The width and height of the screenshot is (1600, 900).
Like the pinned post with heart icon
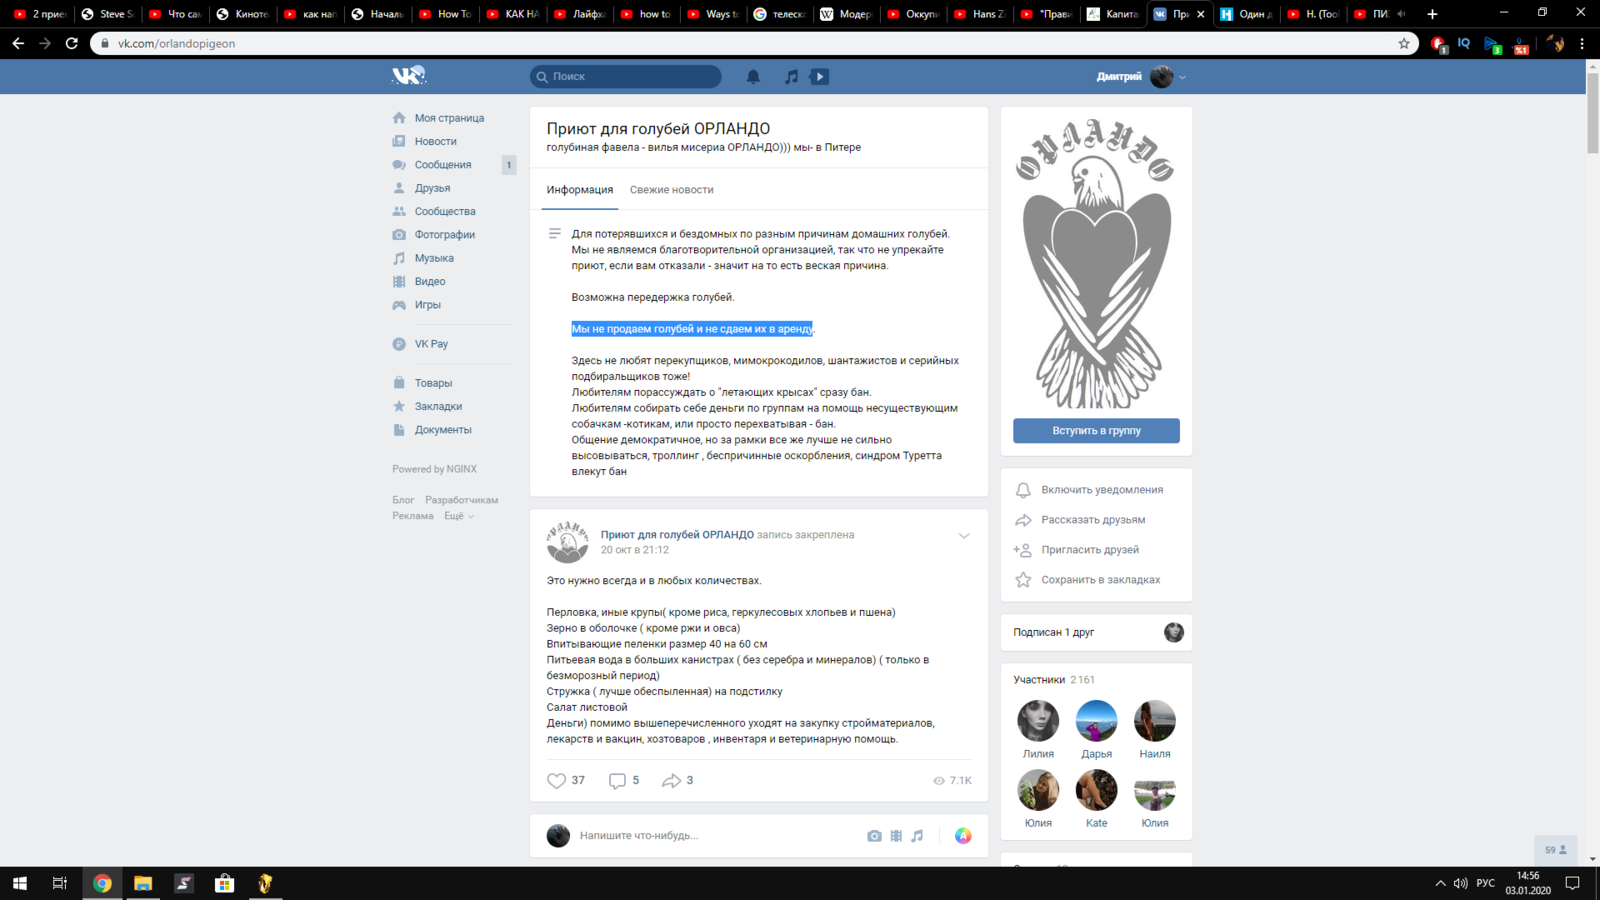point(557,781)
